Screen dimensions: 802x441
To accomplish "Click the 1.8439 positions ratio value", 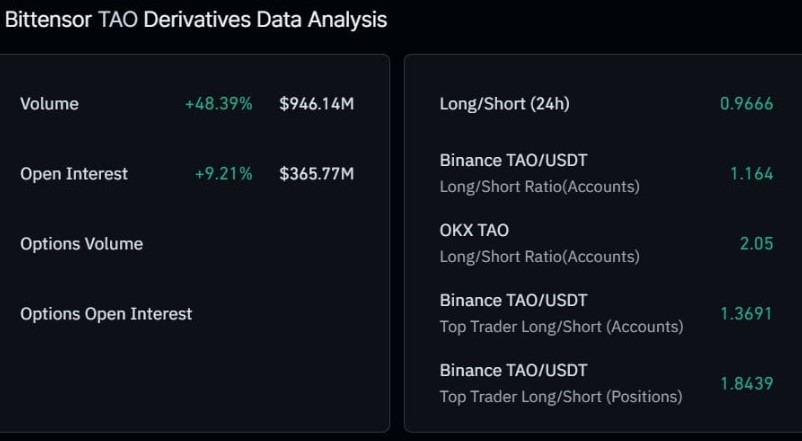I will coord(747,384).
